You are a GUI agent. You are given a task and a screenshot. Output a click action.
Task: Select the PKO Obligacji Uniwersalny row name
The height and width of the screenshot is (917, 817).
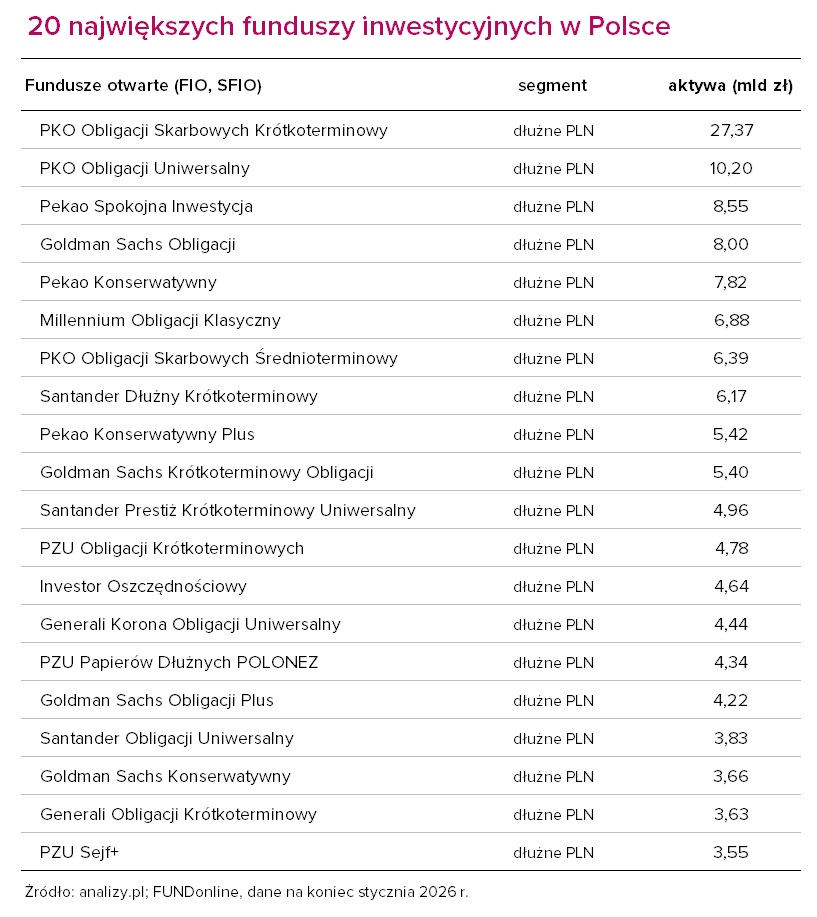pyautogui.click(x=144, y=168)
